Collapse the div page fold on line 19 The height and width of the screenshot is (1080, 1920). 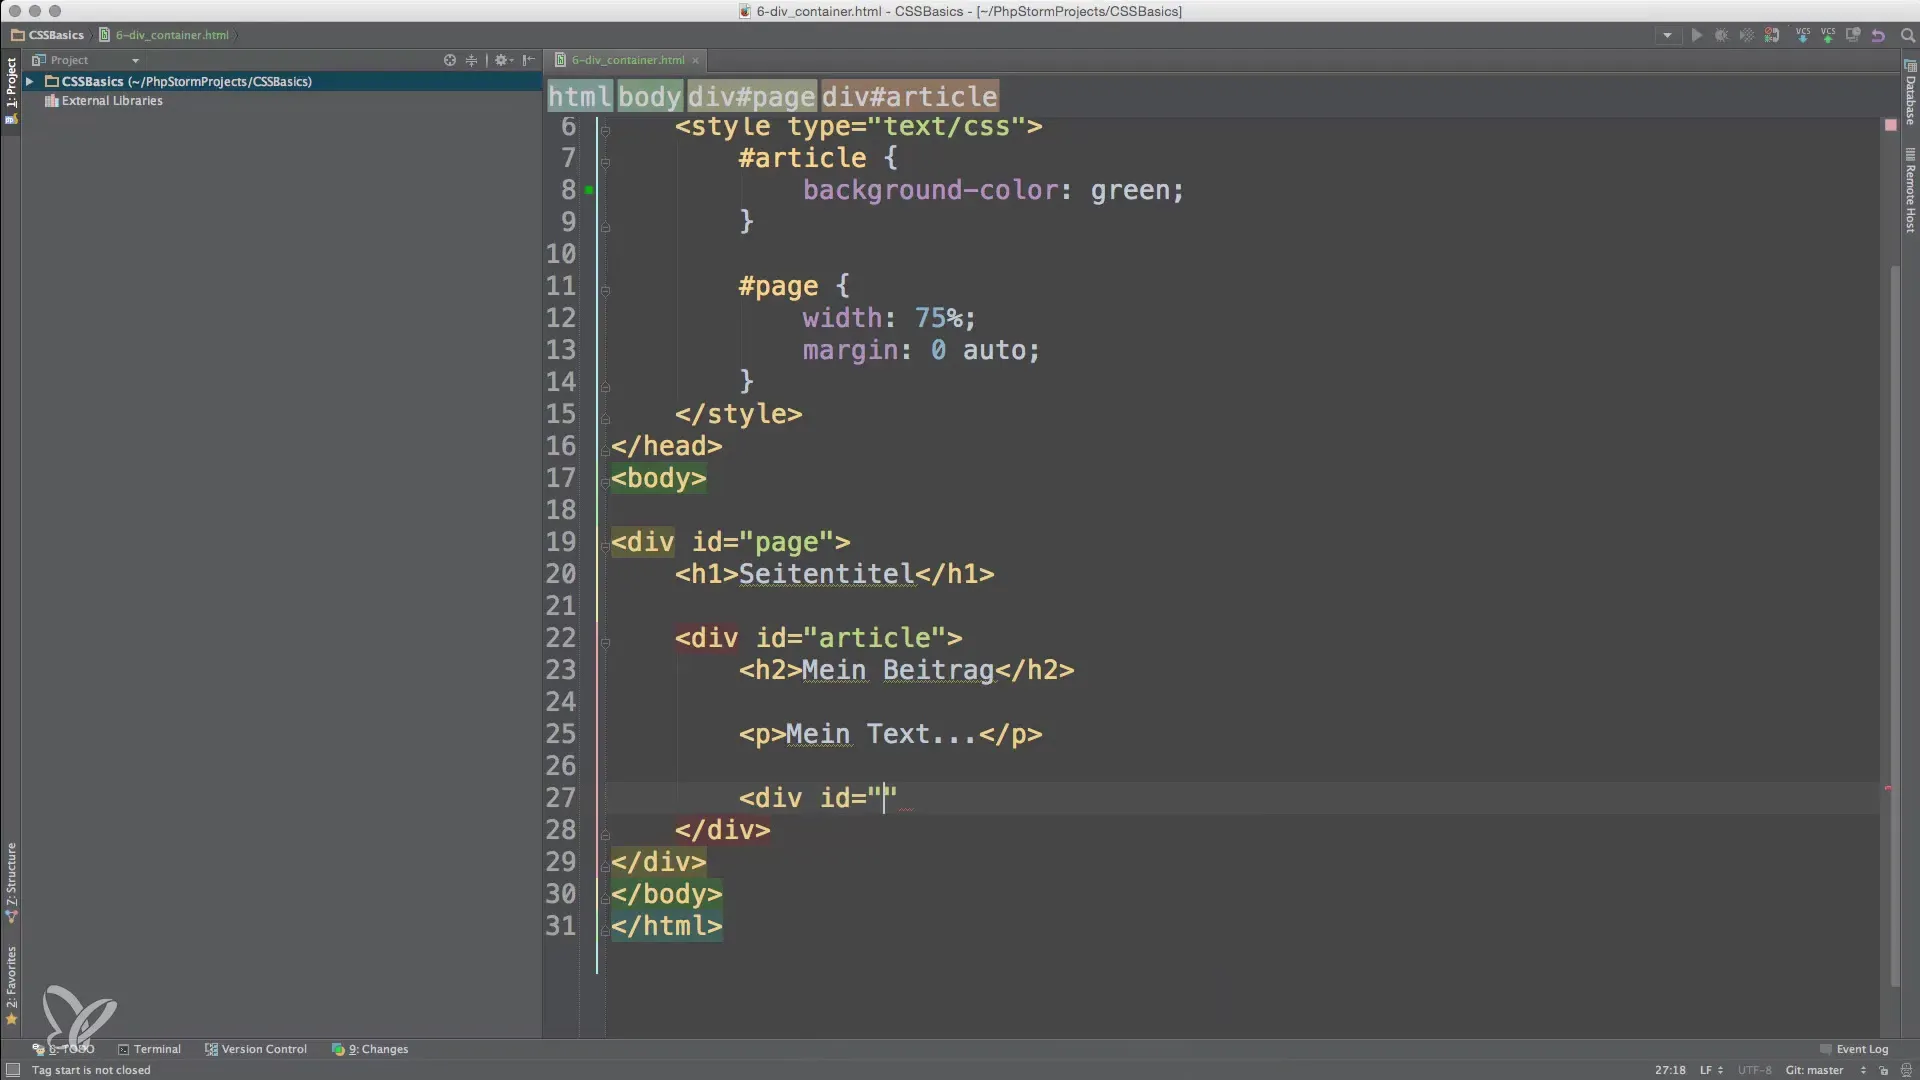click(x=605, y=547)
